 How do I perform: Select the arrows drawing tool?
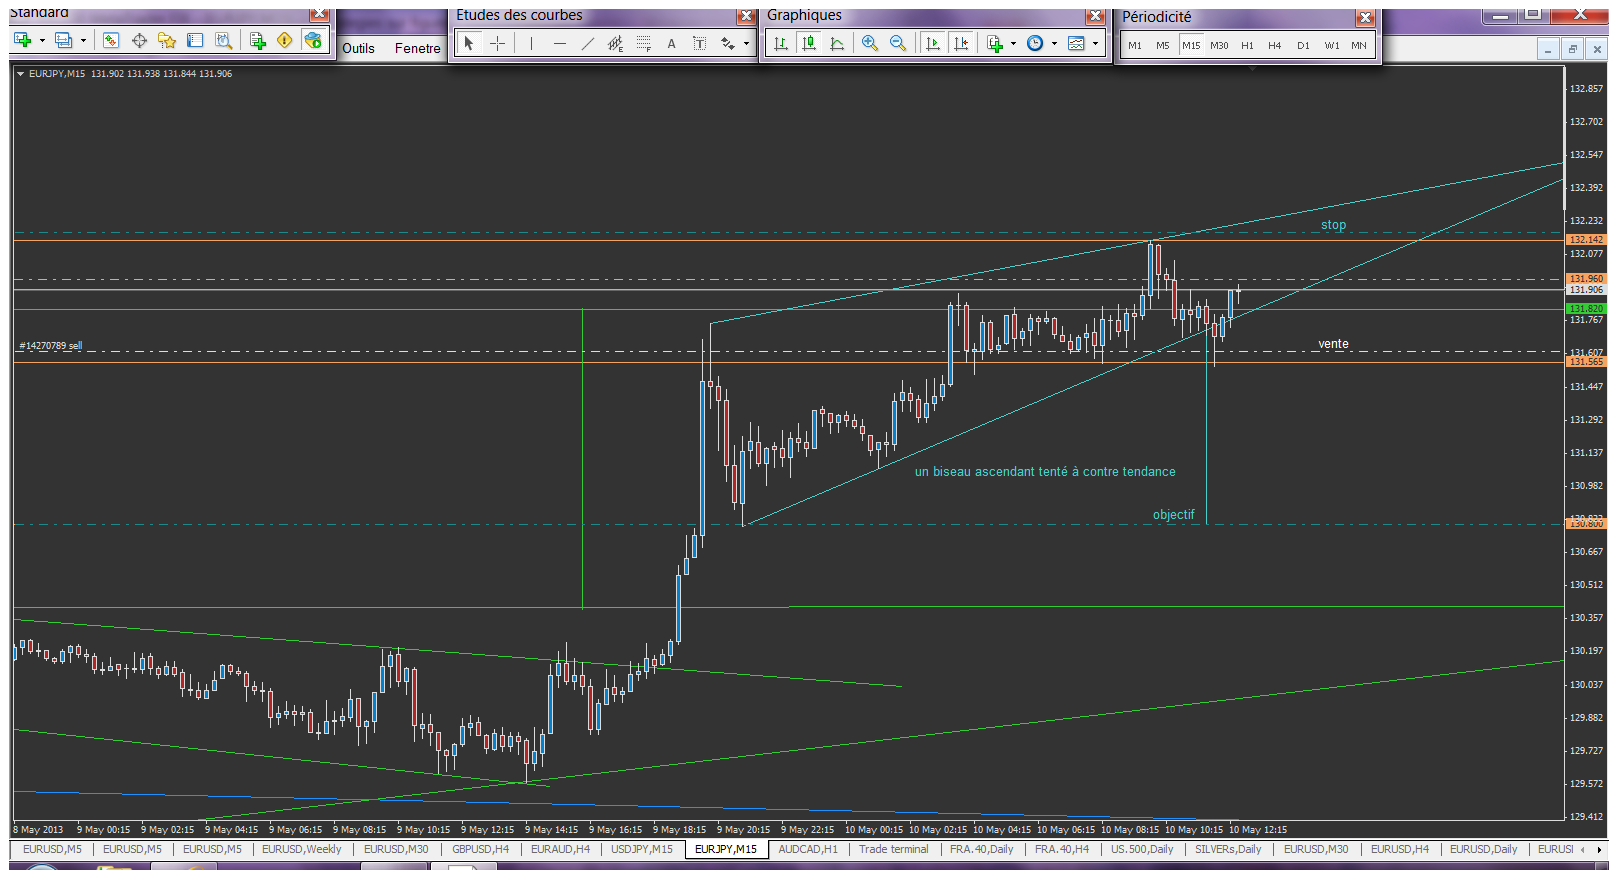(x=727, y=43)
